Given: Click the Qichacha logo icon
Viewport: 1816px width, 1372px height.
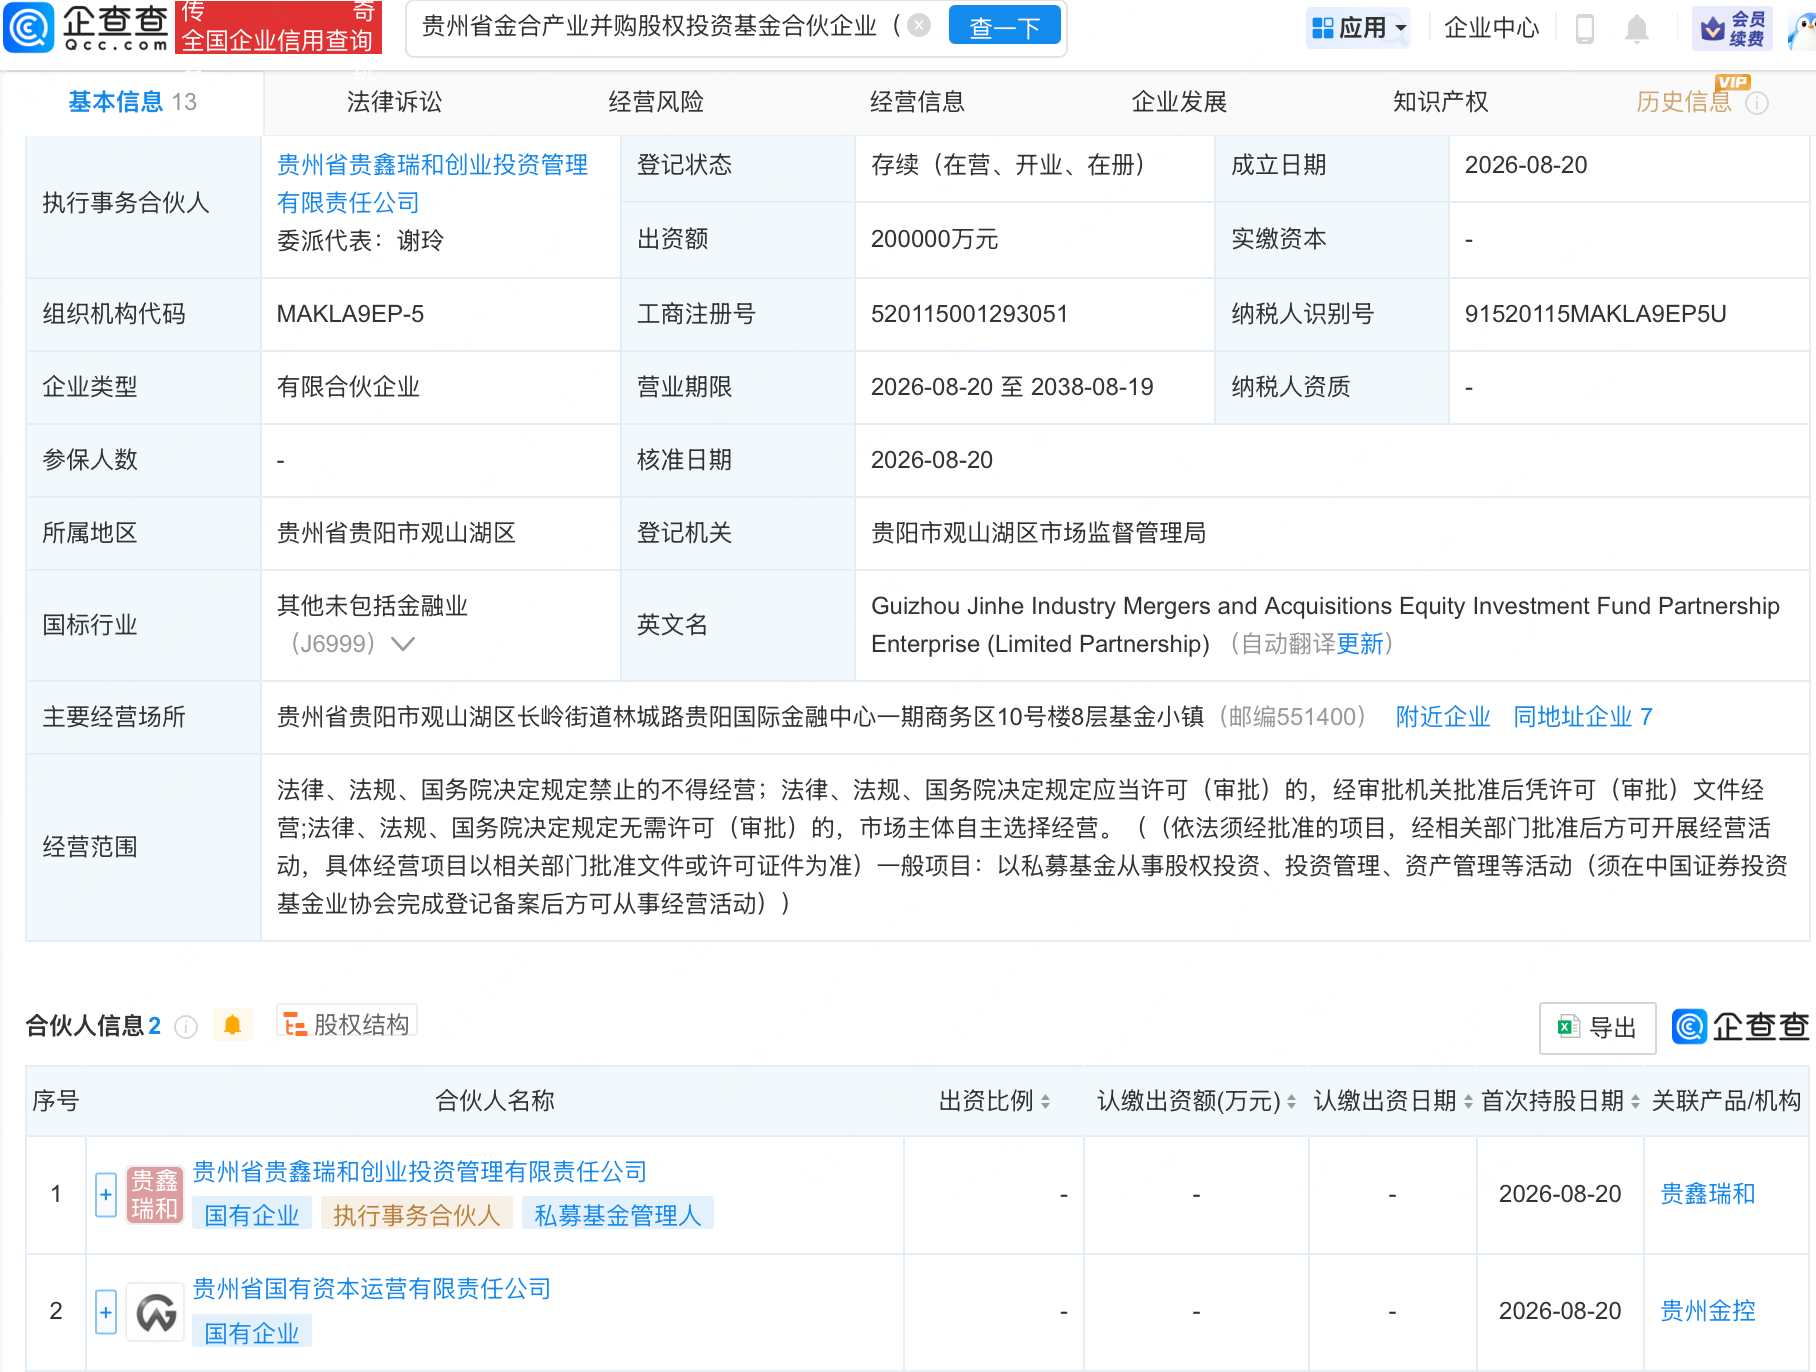Looking at the screenshot, I should tap(29, 27).
